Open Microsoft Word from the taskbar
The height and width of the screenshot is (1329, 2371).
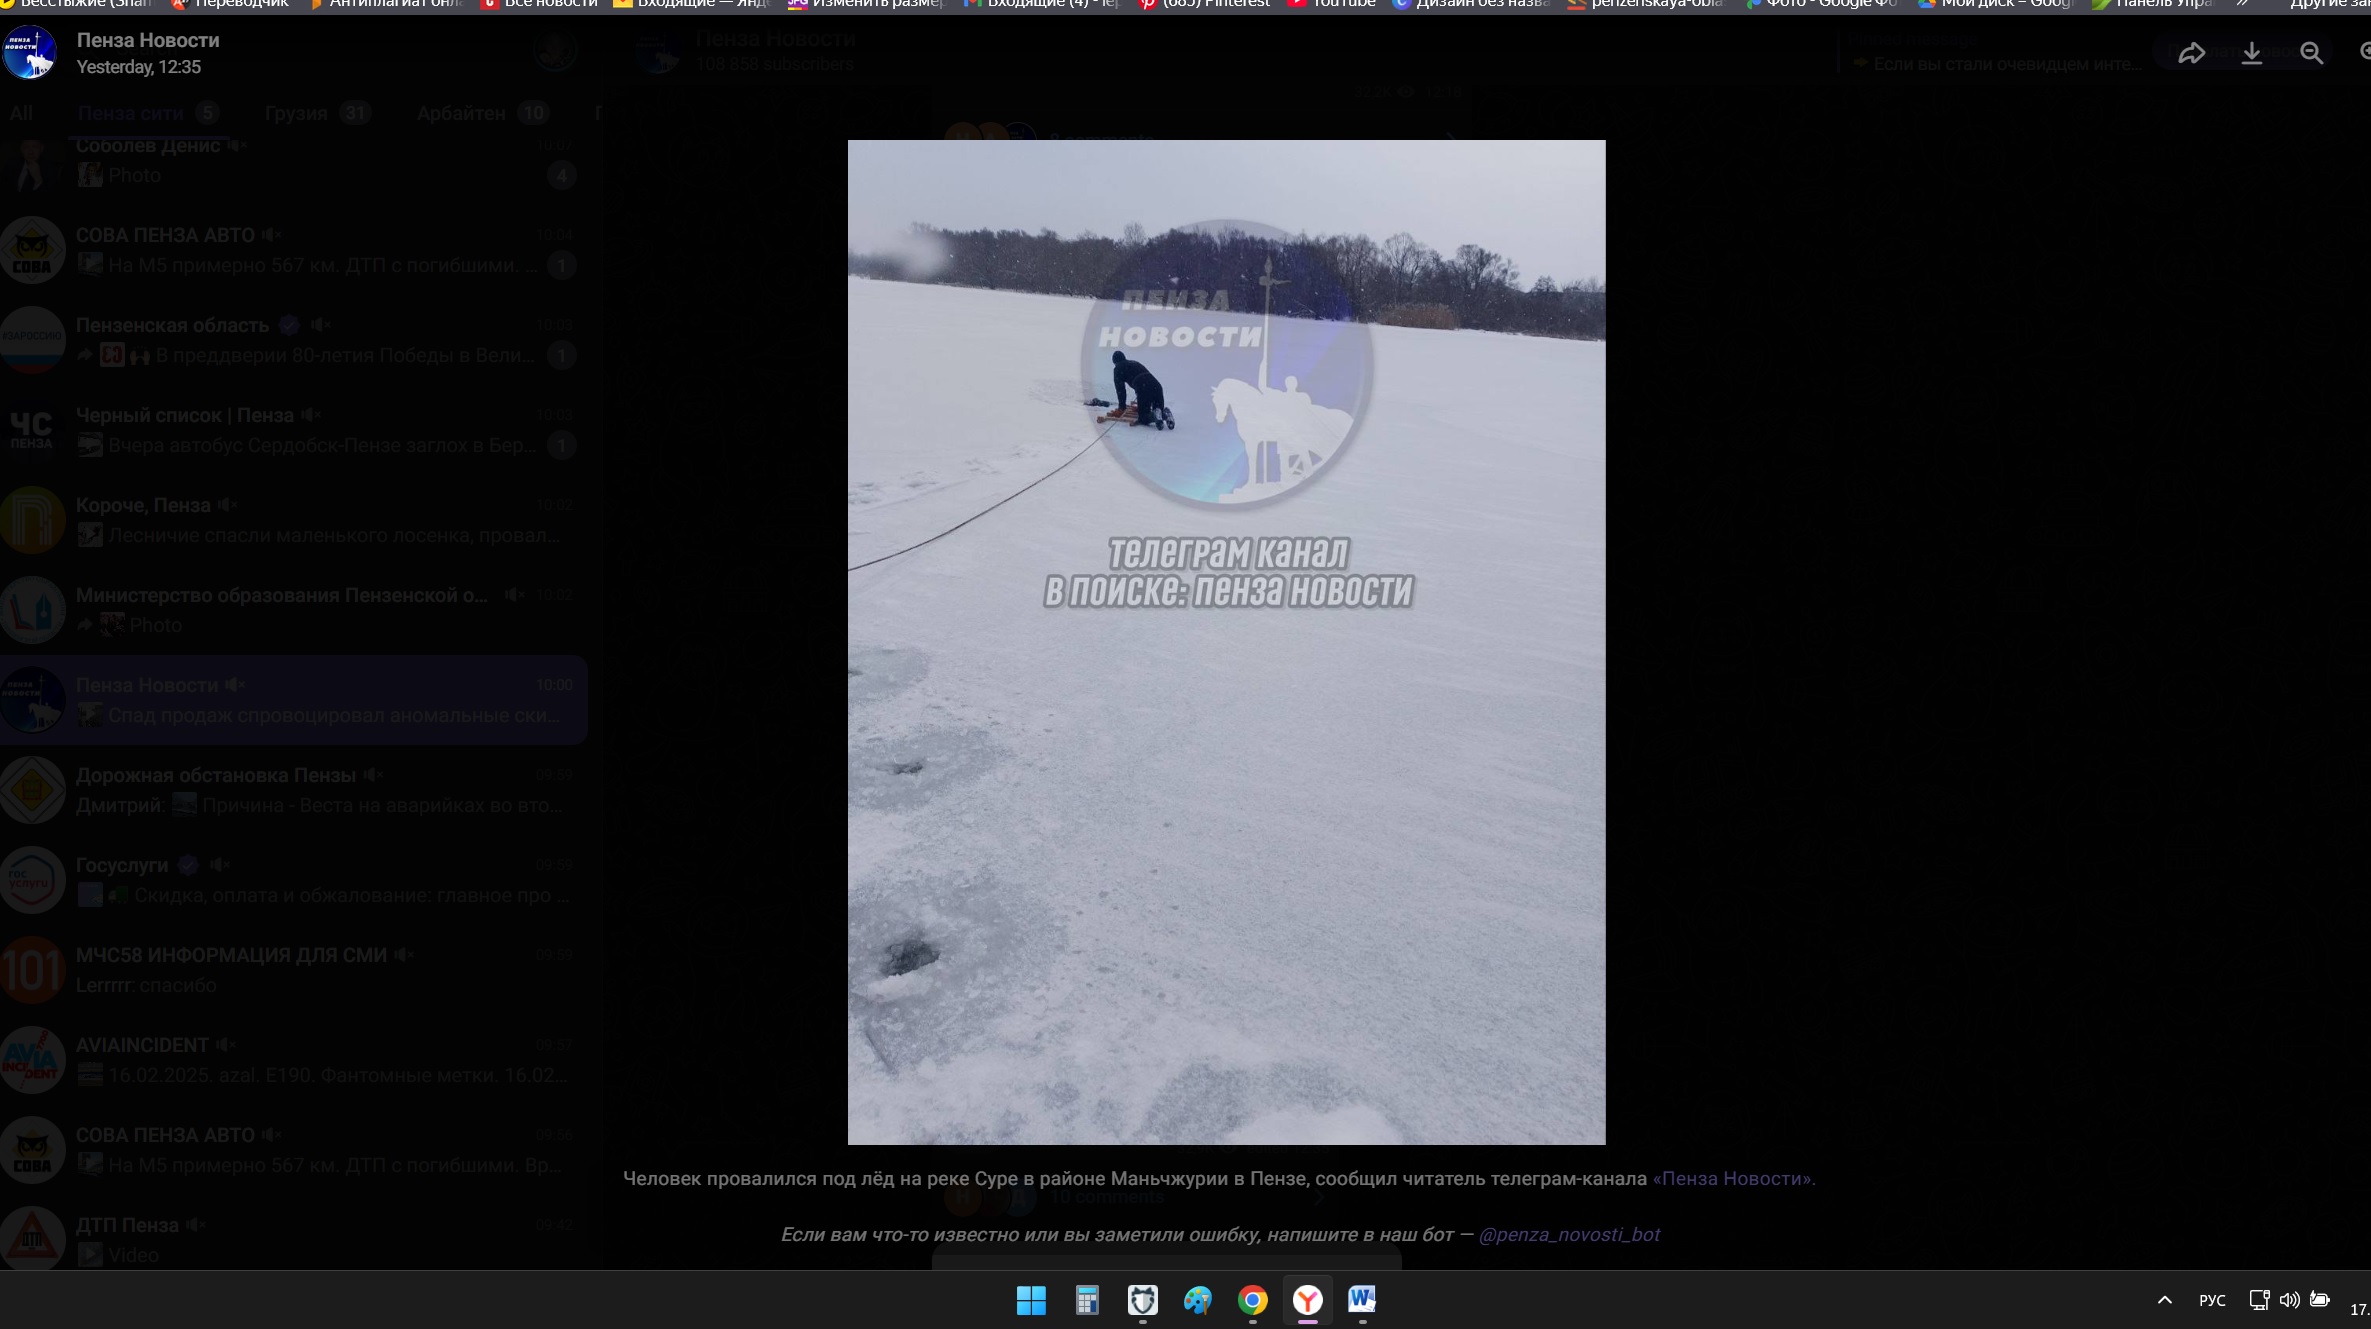point(1361,1300)
